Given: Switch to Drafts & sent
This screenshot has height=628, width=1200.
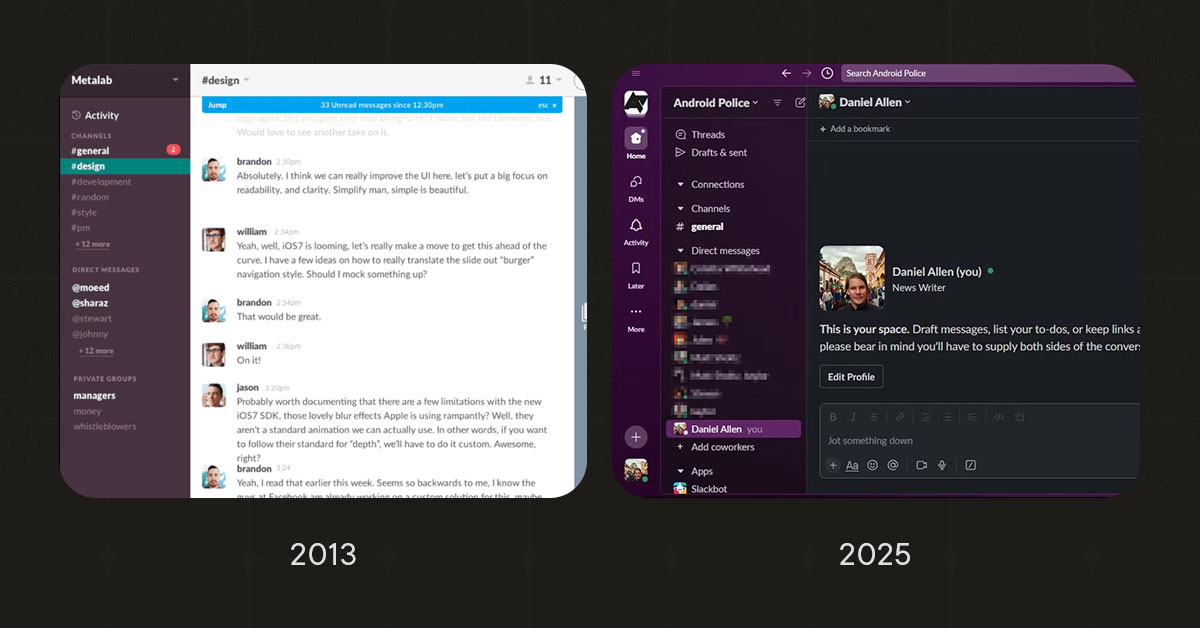Looking at the screenshot, I should point(717,152).
